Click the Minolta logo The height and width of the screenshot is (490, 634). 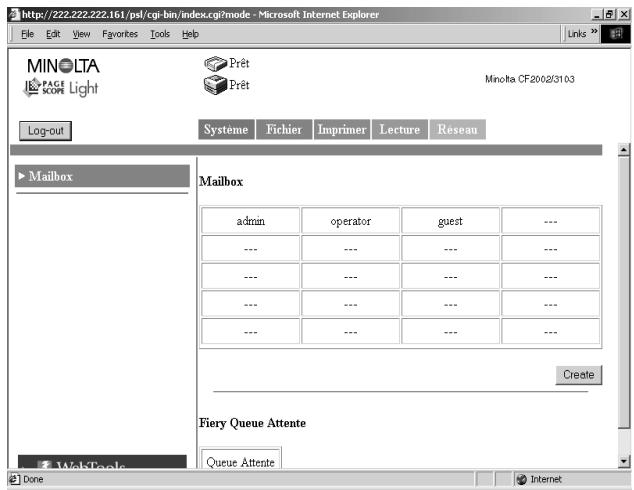tap(63, 65)
